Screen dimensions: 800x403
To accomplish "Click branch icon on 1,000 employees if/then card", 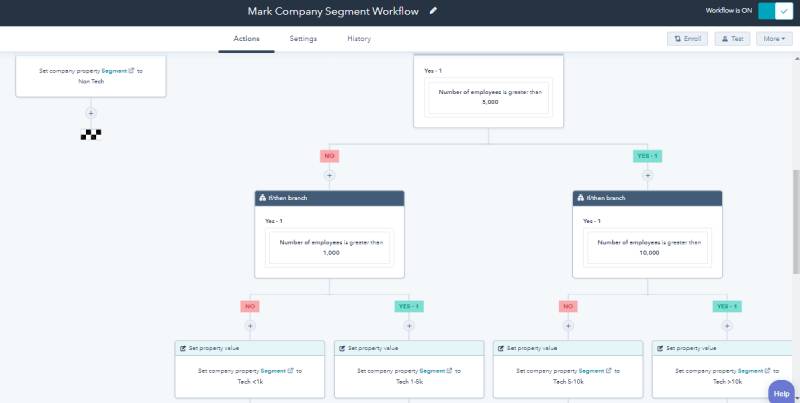I will [x=263, y=198].
